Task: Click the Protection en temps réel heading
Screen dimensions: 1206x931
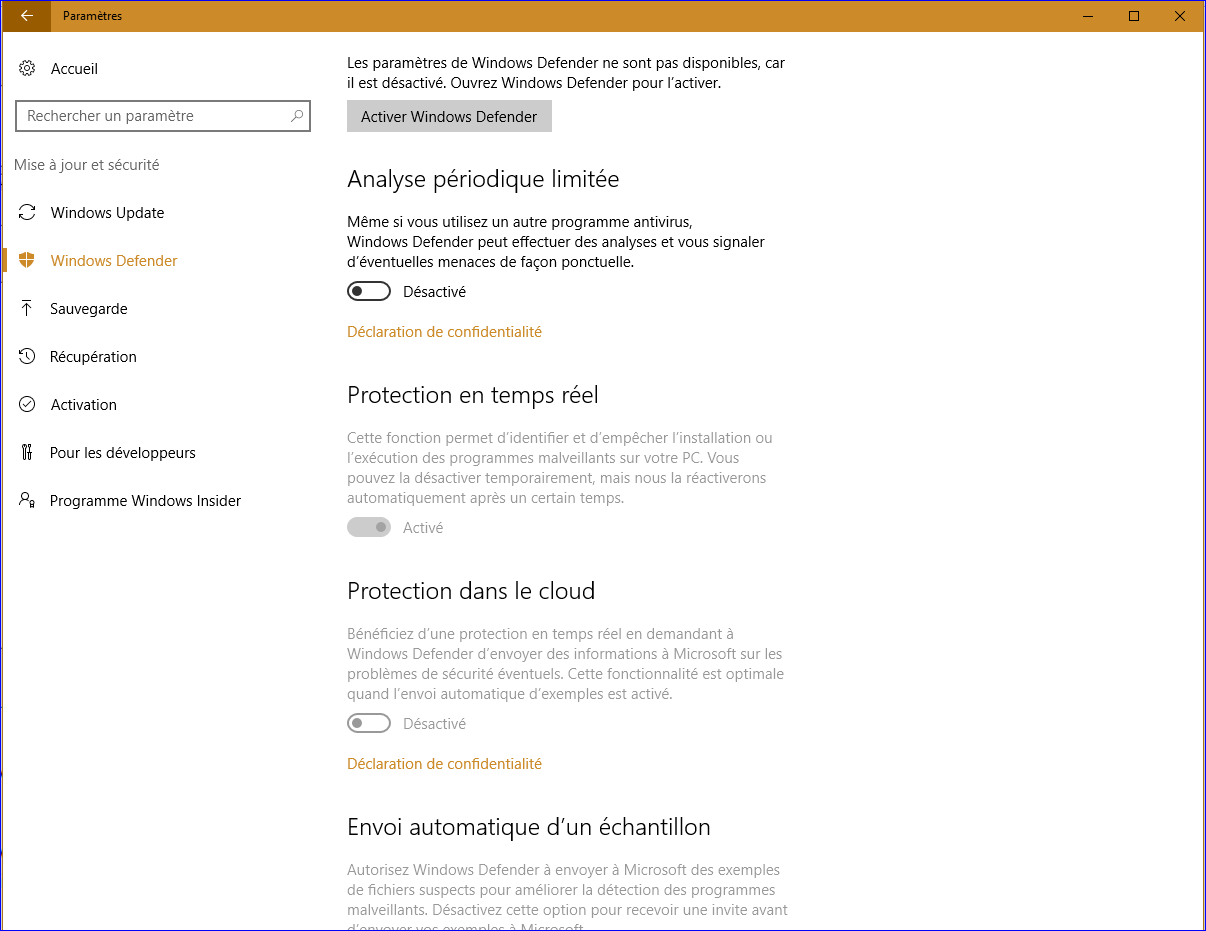Action: (473, 395)
